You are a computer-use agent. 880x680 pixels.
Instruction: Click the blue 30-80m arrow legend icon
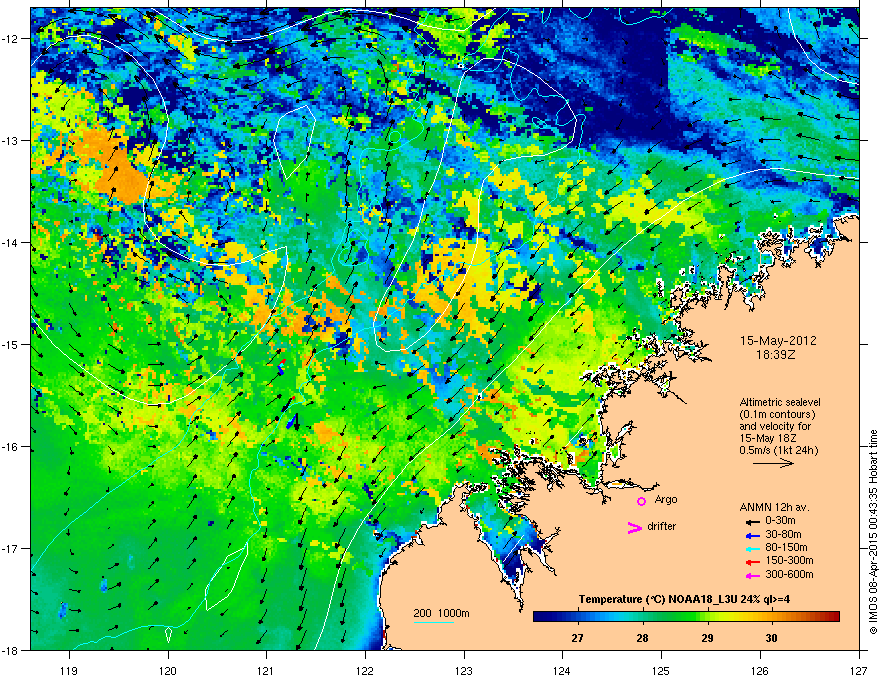tap(753, 536)
